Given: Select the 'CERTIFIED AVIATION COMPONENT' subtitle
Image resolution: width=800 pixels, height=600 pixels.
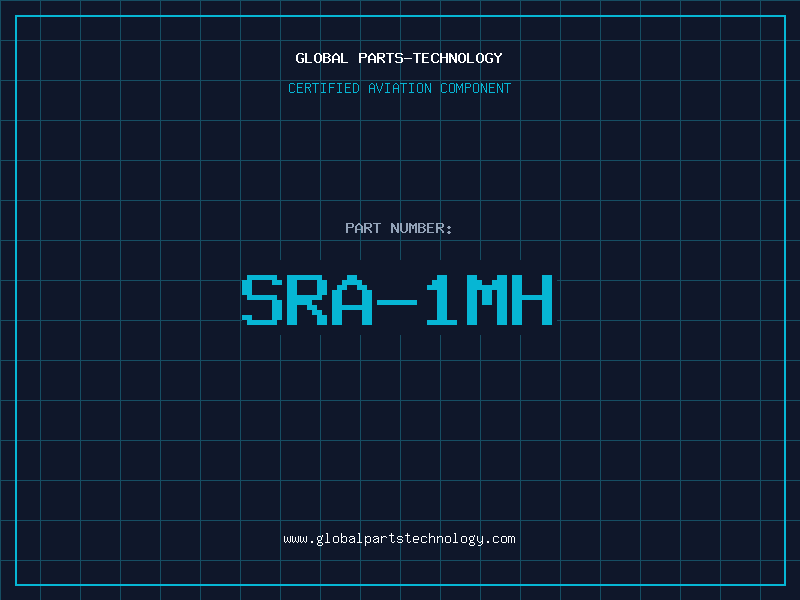Looking at the screenshot, I should 399,88.
